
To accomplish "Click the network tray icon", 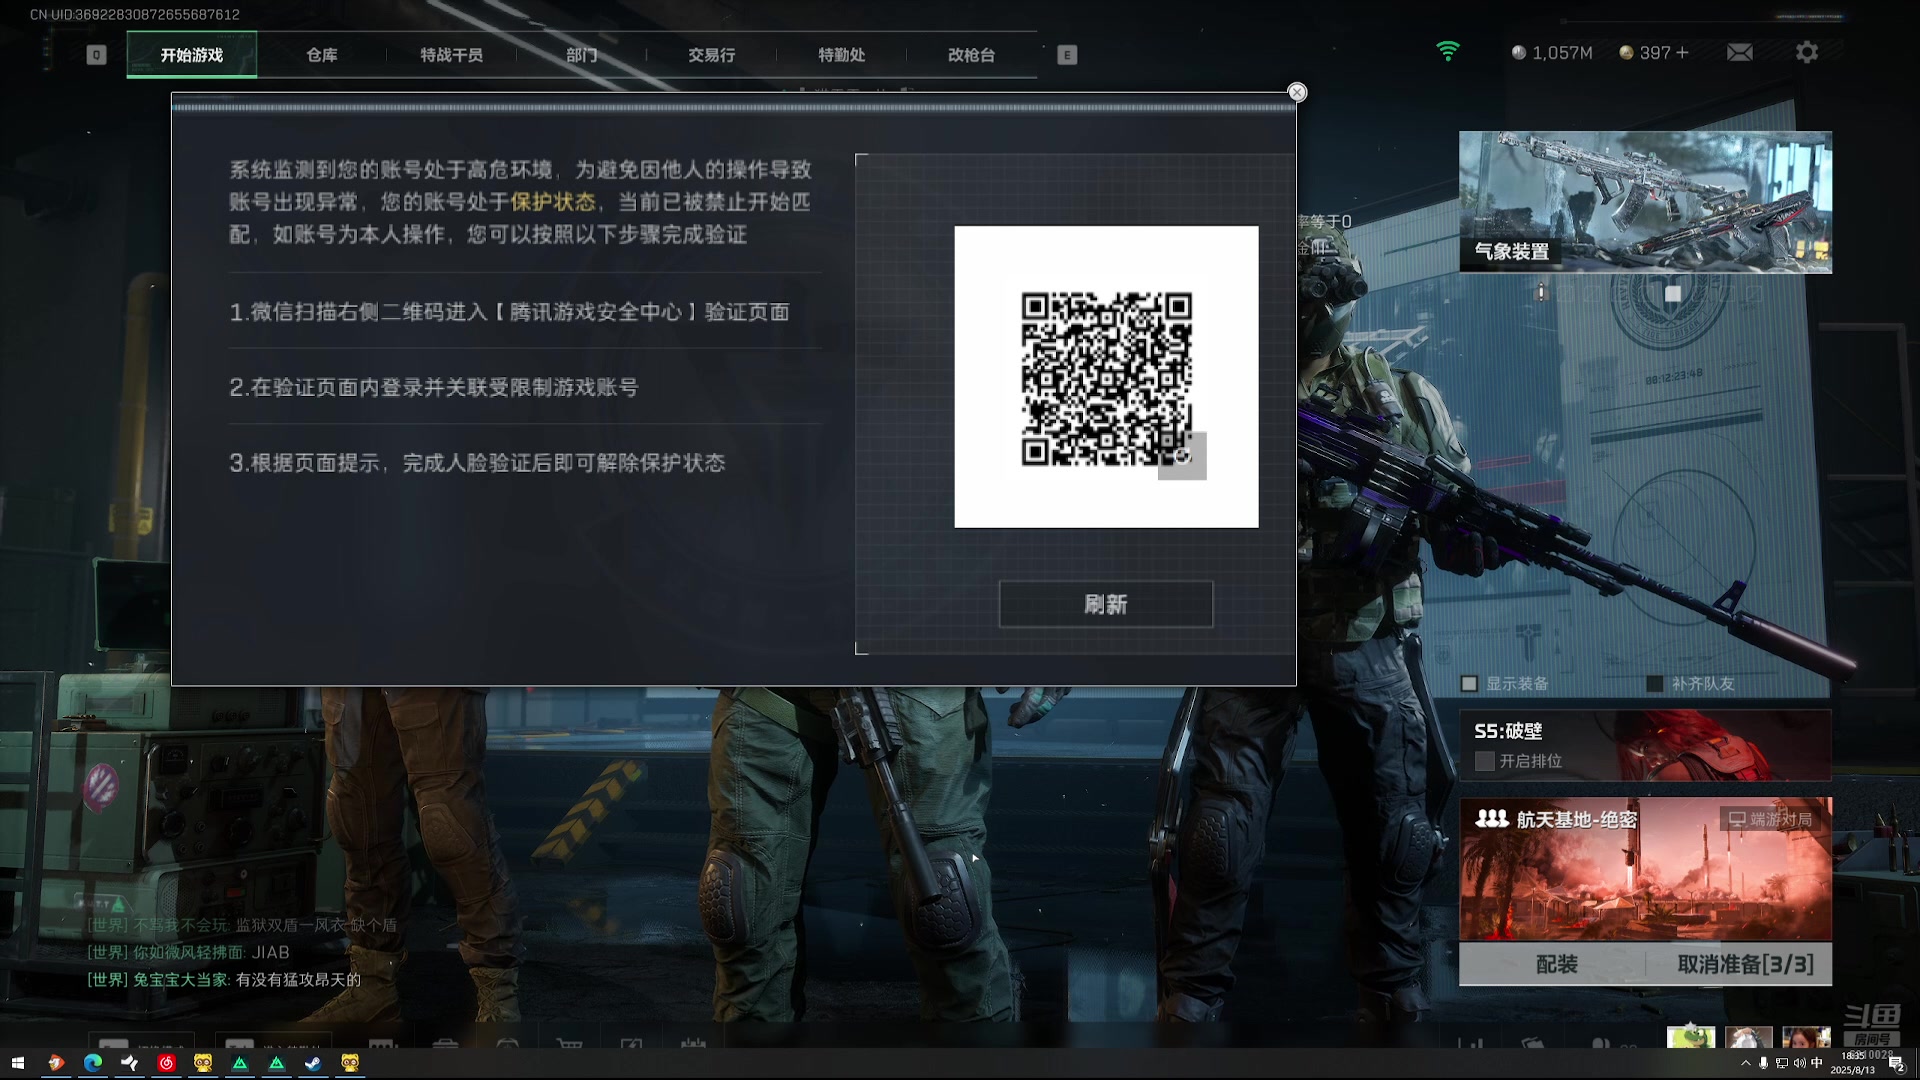I will click(x=1782, y=1063).
